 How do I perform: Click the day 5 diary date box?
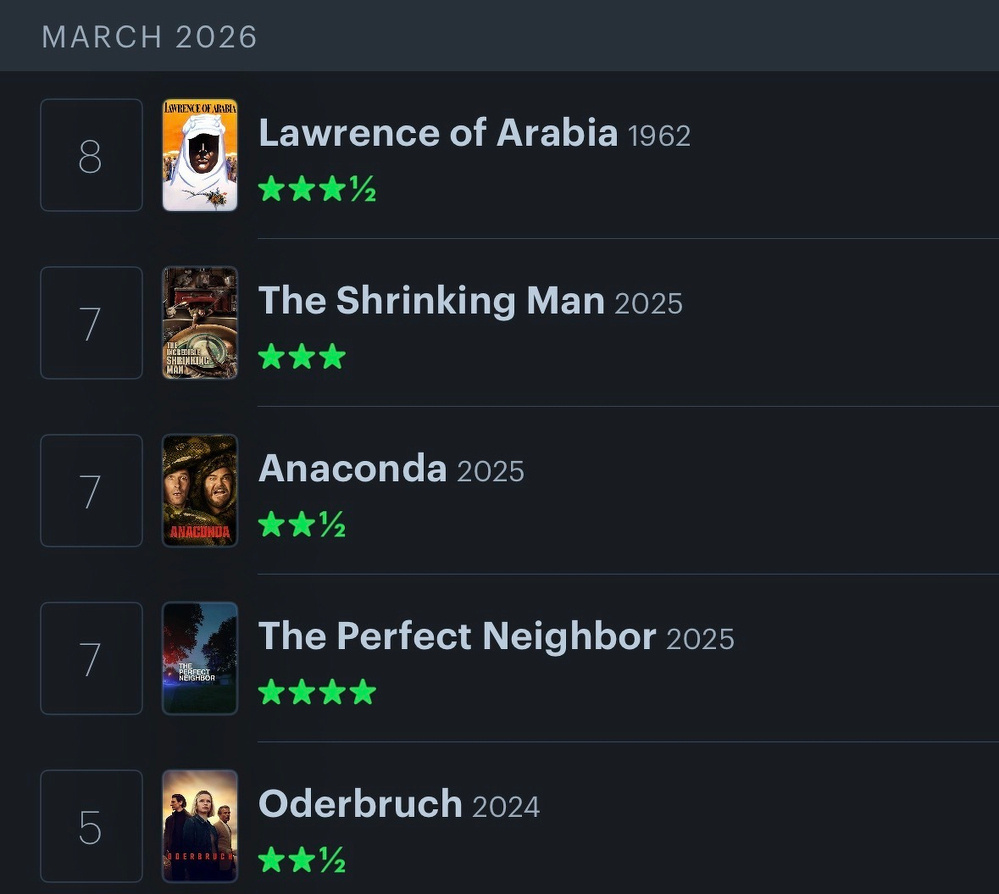91,826
